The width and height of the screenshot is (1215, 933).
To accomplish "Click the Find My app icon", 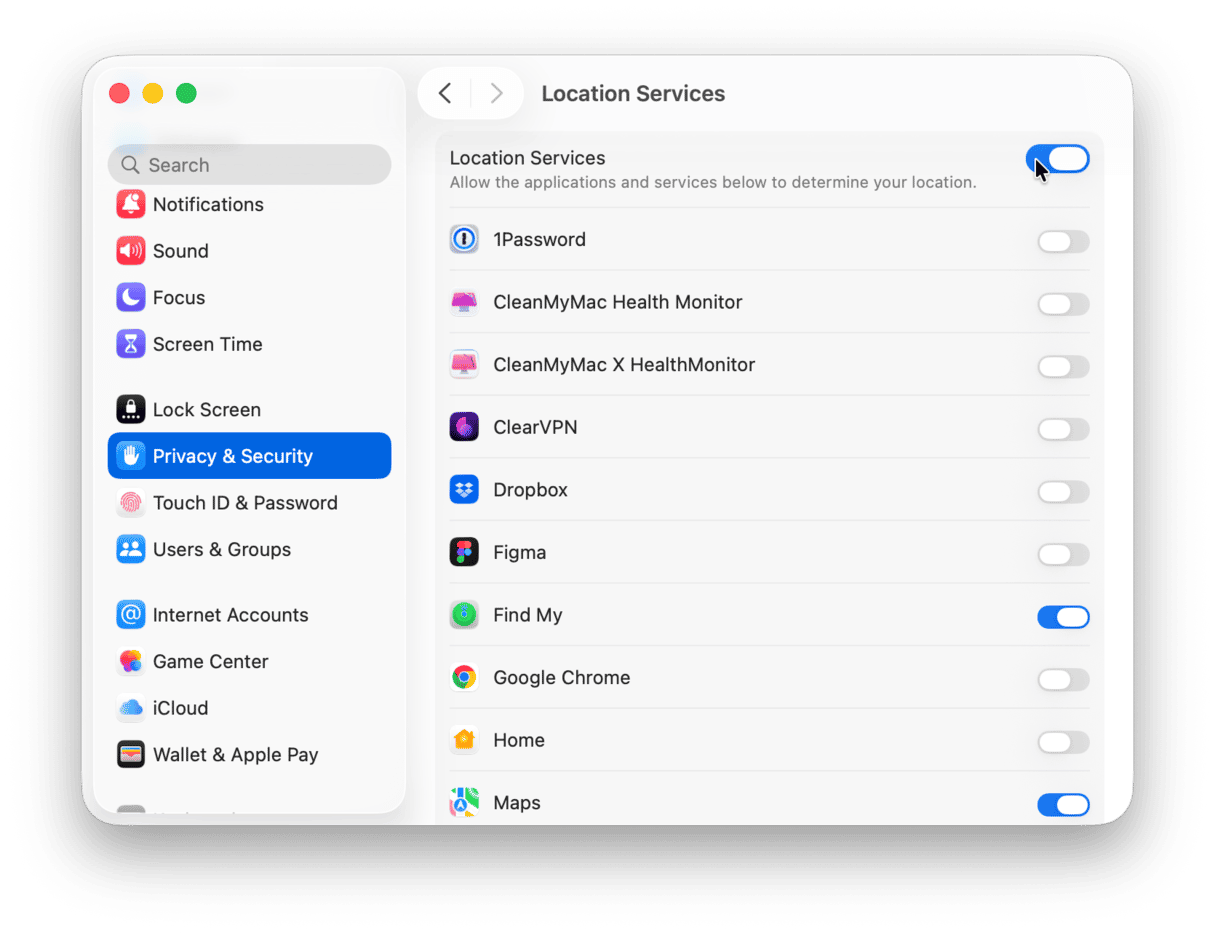I will 464,615.
